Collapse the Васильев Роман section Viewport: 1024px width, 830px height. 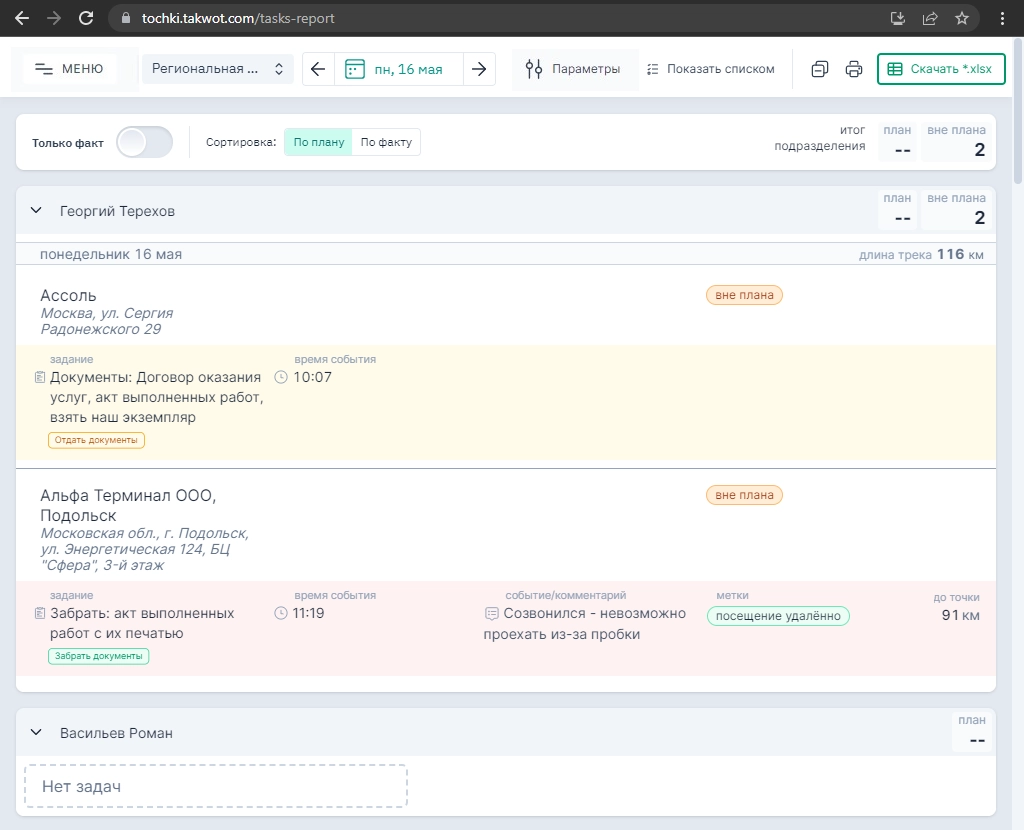[36, 733]
